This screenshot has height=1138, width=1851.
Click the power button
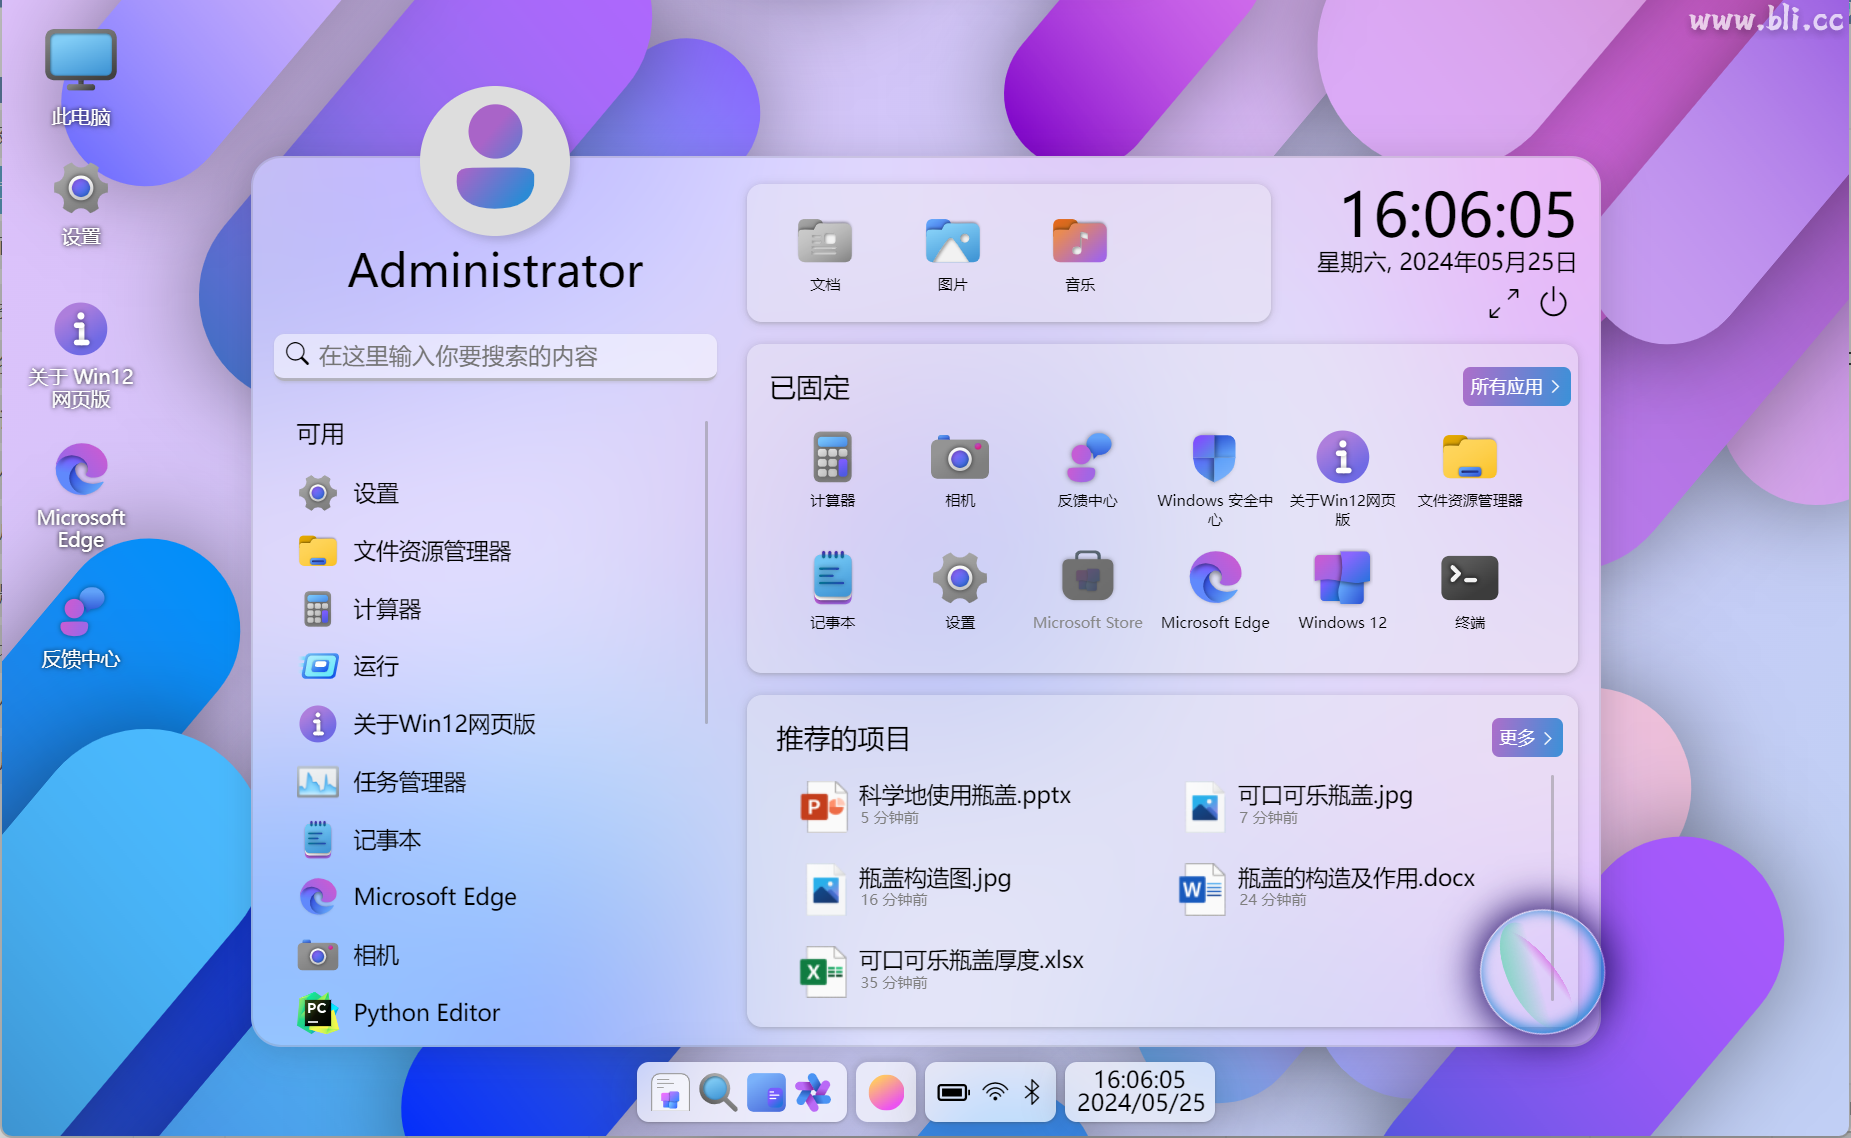[1554, 303]
